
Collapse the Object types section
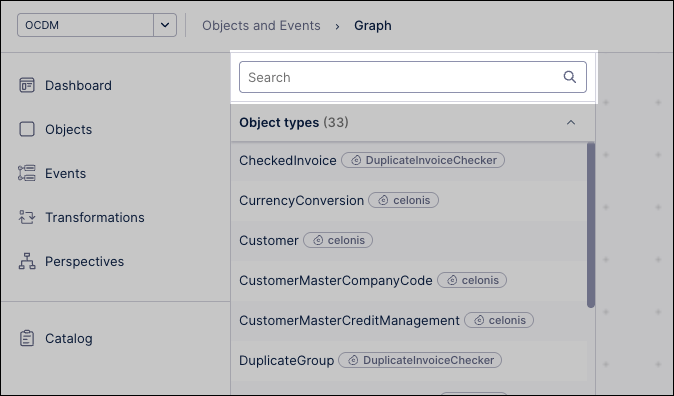[x=571, y=123]
